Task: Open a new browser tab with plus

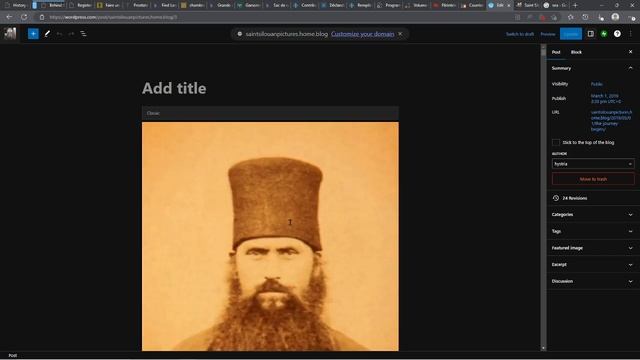Action: [x=575, y=5]
